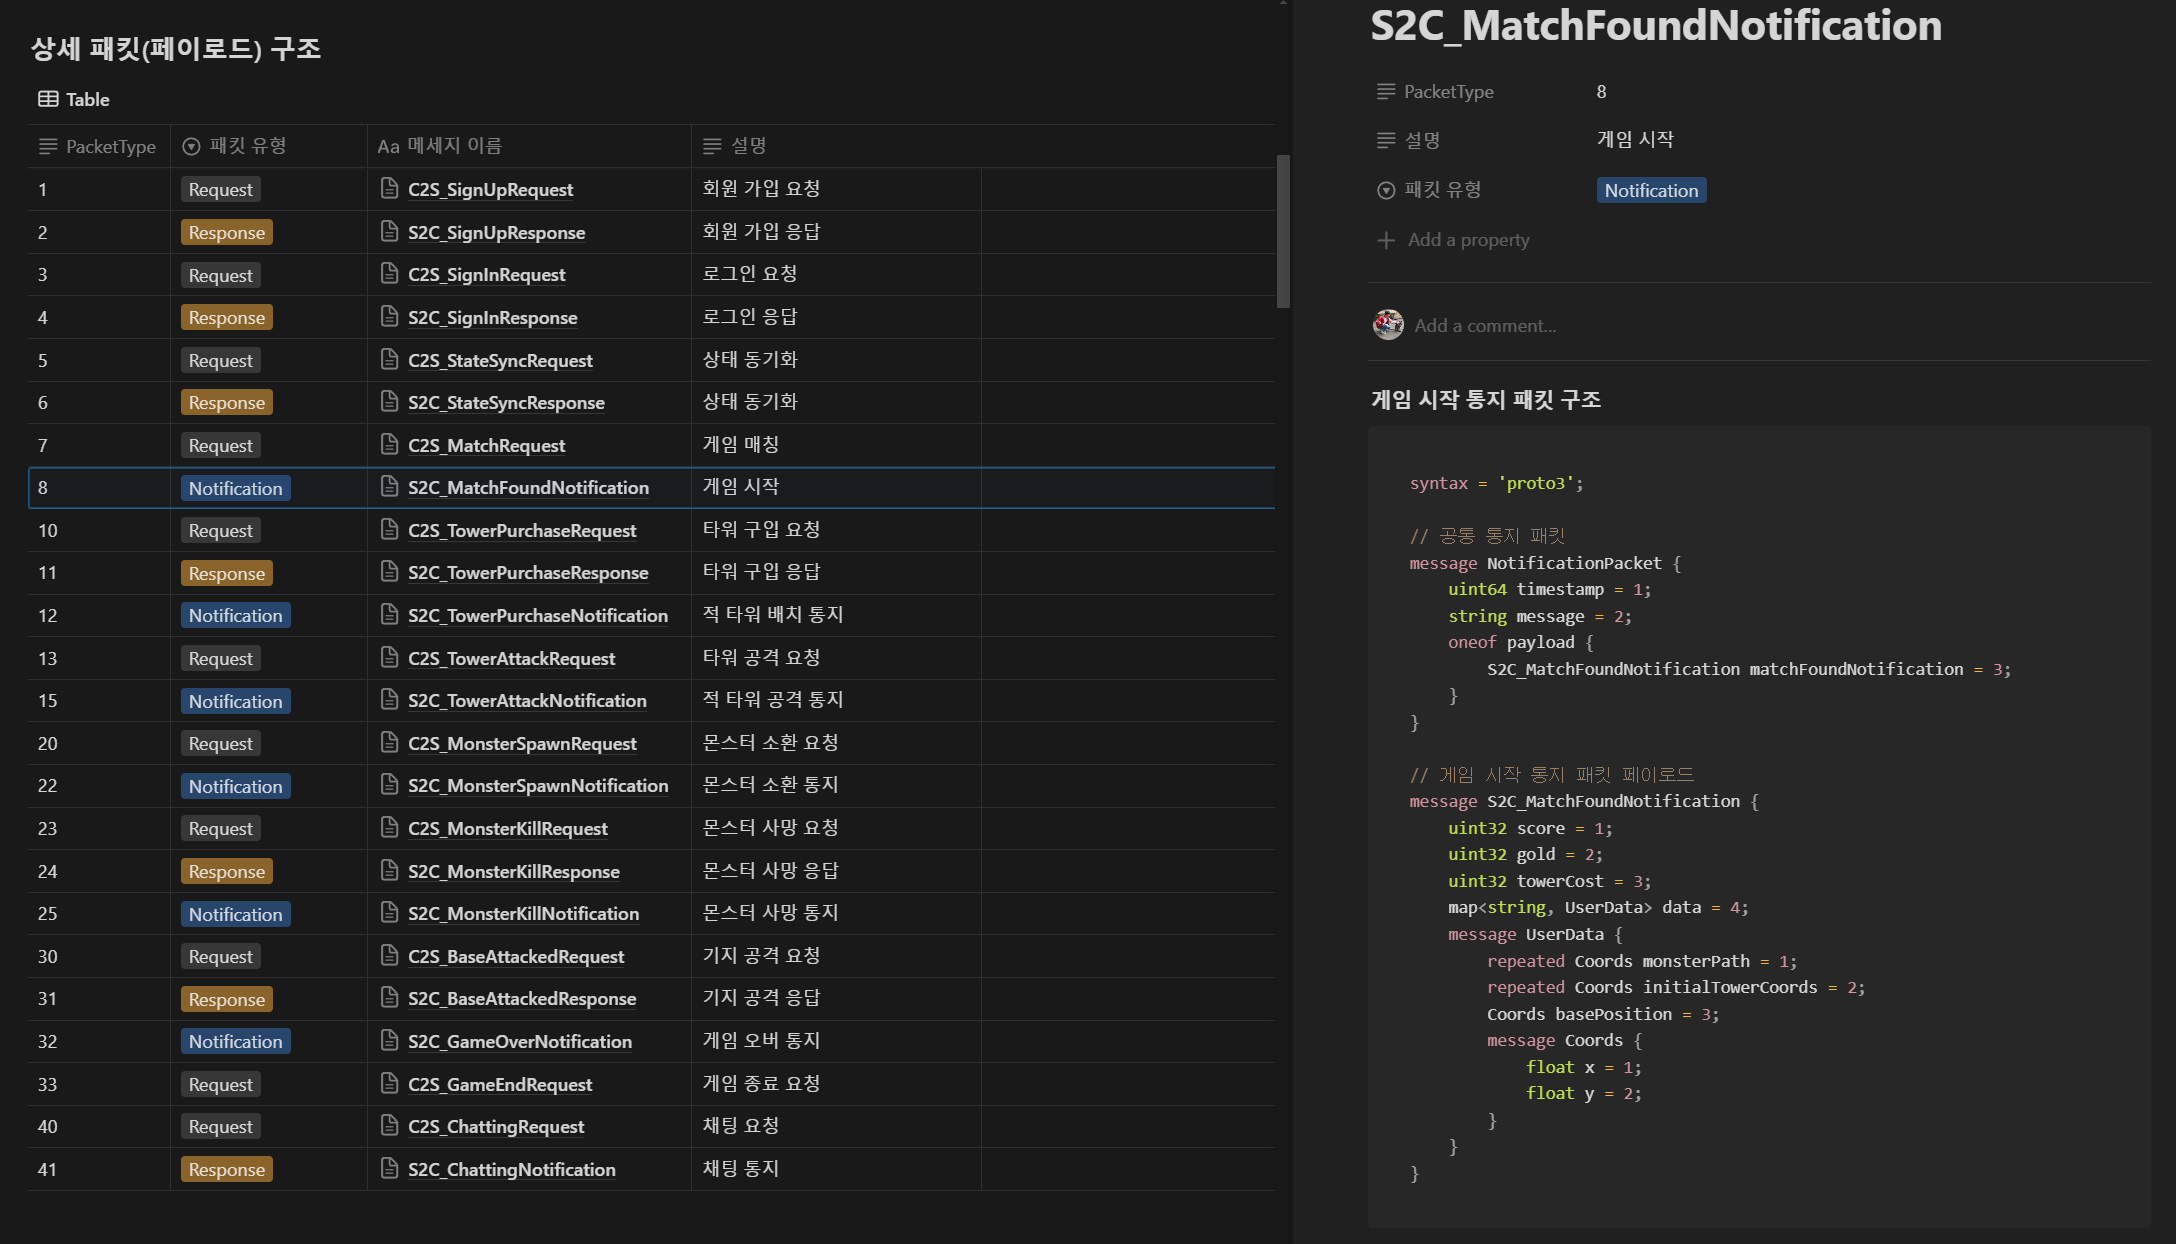This screenshot has height=1244, width=2176.
Task: Open the 메세지 이름 column header
Action: tap(529, 146)
